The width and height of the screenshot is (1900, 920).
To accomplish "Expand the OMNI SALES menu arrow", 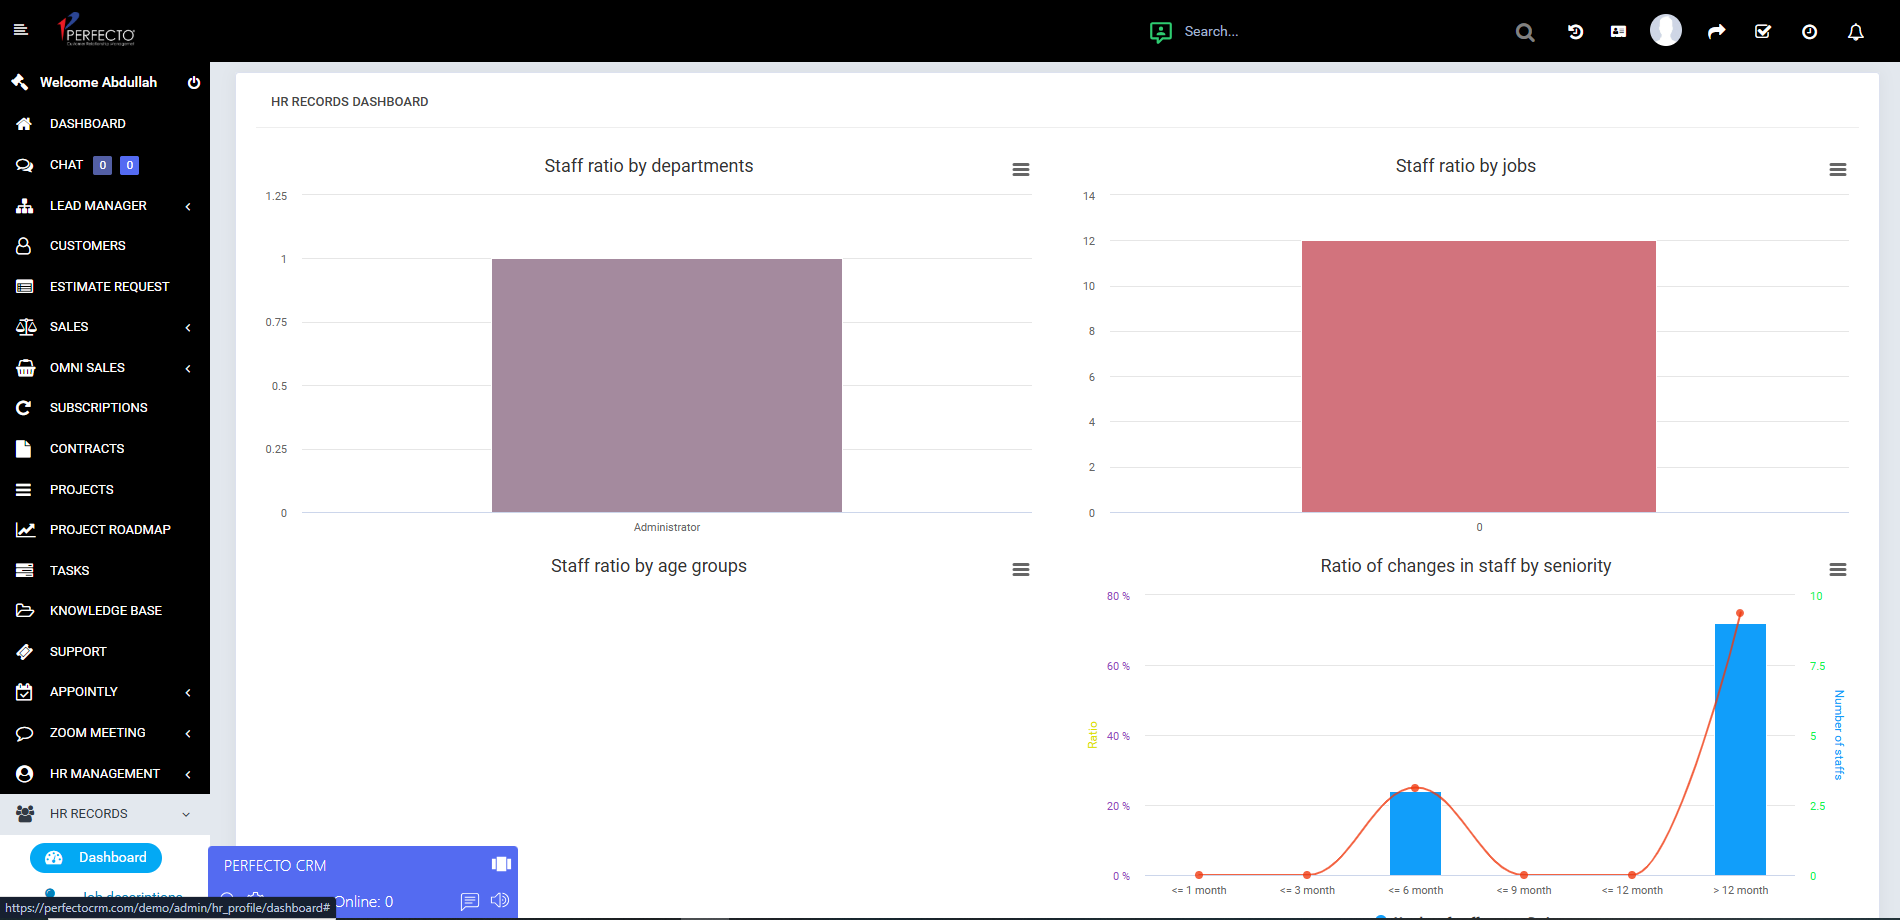I will click(x=188, y=368).
